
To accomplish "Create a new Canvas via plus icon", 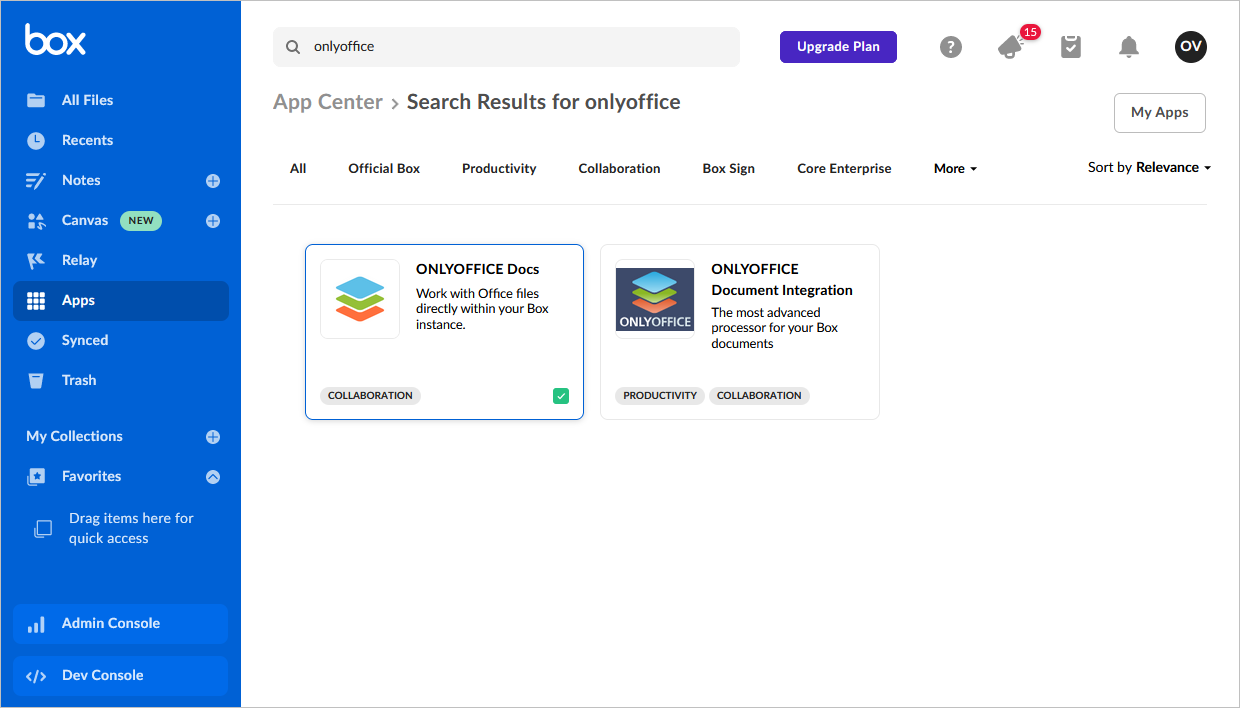I will tap(212, 220).
